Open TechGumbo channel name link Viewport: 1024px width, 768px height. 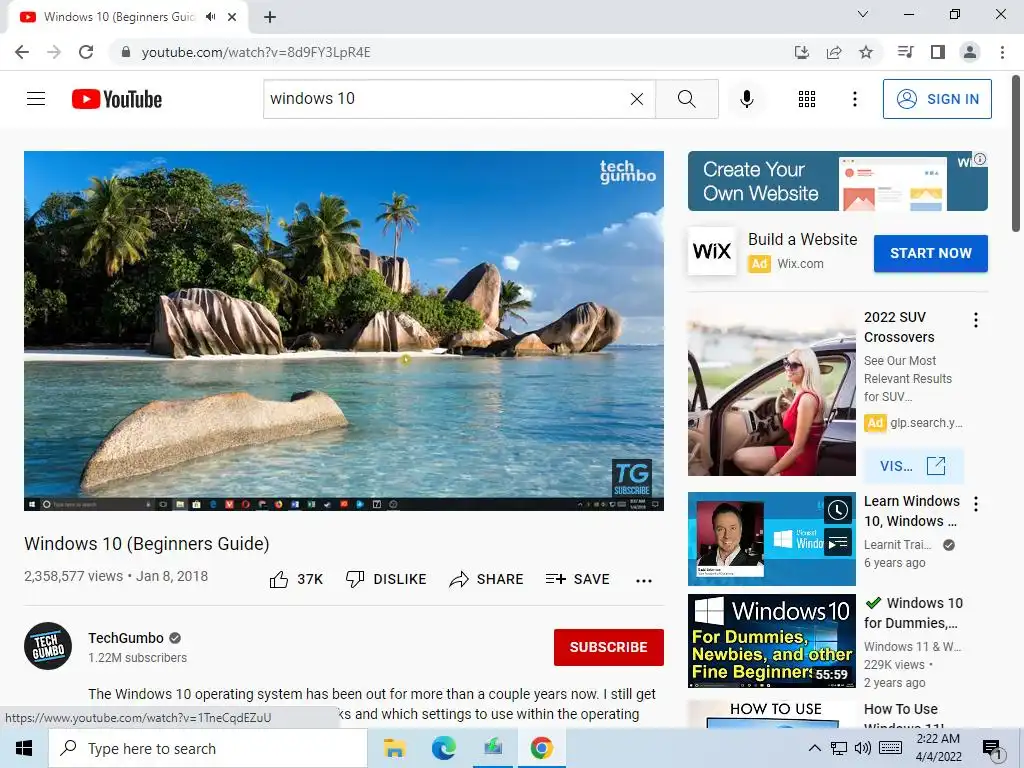126,638
